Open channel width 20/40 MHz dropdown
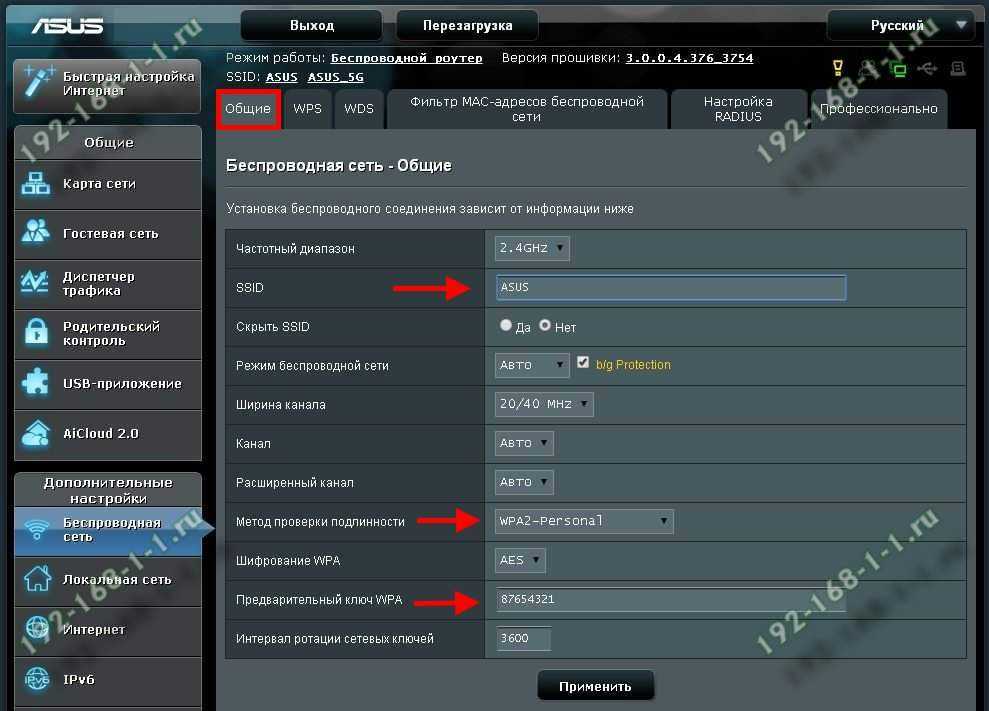The height and width of the screenshot is (711, 989). coord(544,404)
